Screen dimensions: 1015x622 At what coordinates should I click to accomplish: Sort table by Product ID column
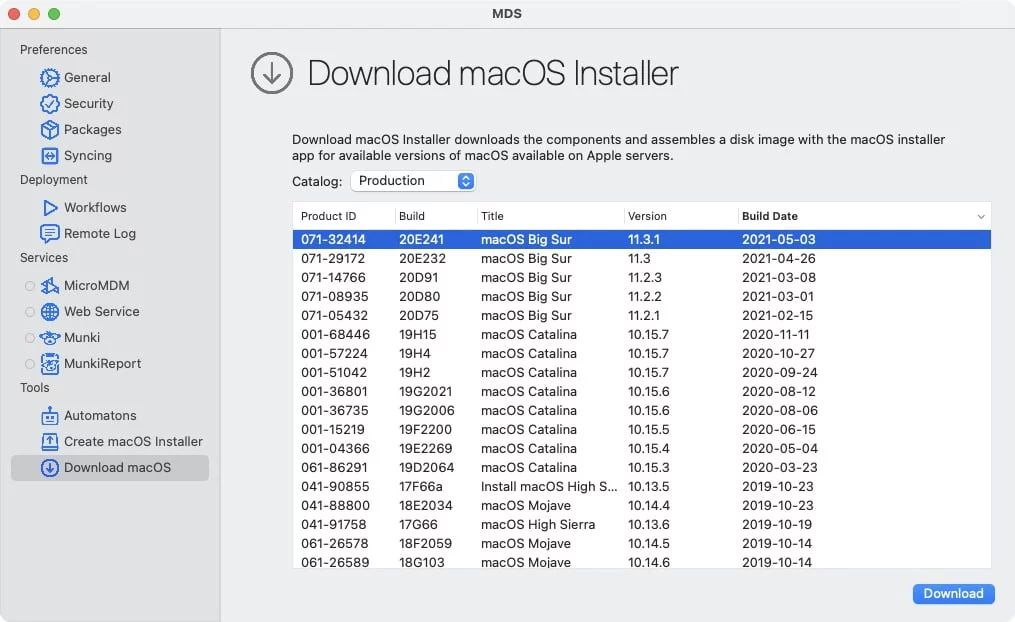point(328,216)
